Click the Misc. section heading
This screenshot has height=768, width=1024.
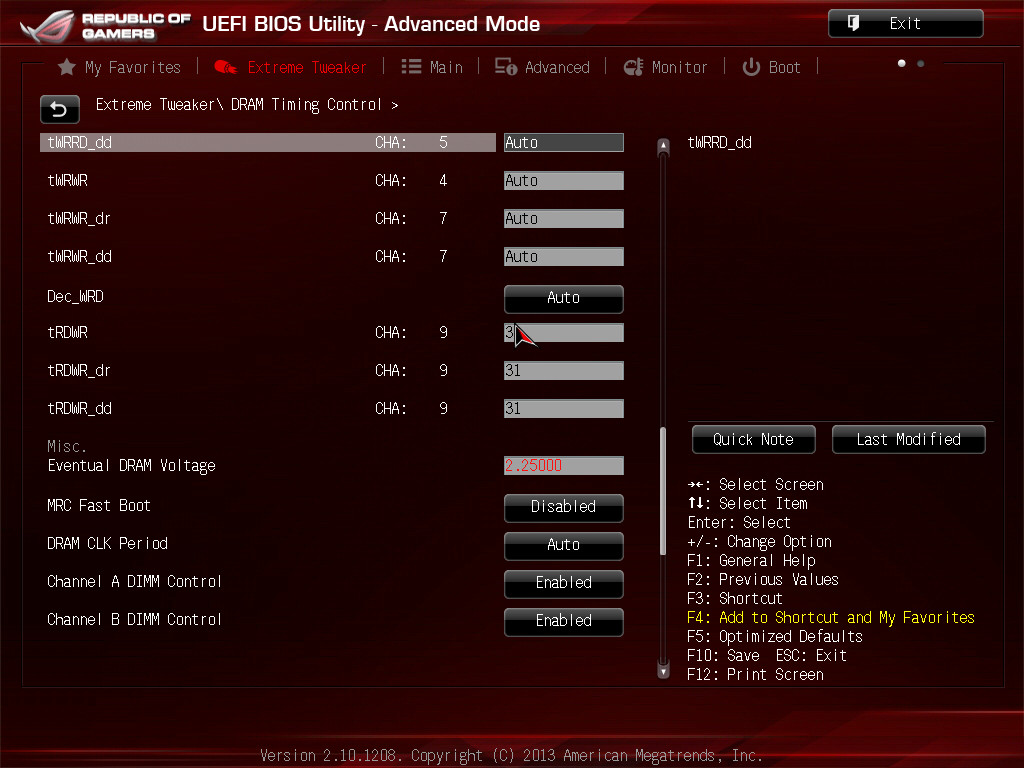67,447
